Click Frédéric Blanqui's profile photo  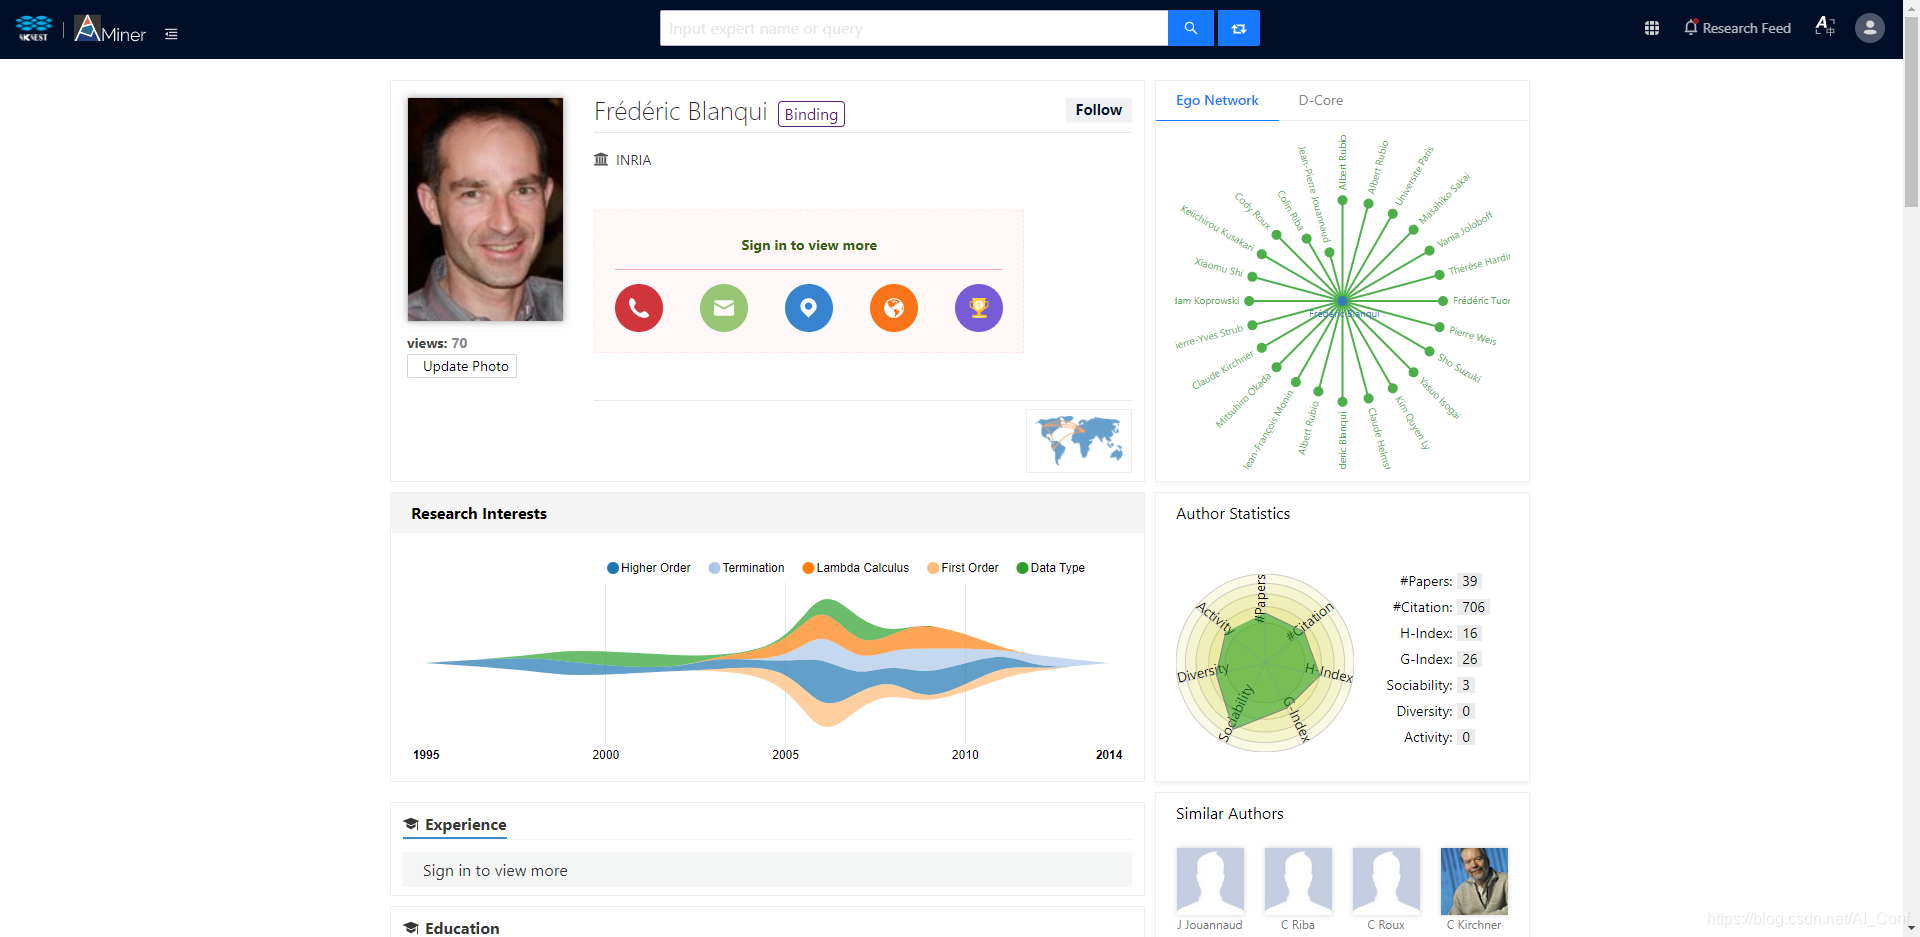pyautogui.click(x=485, y=209)
